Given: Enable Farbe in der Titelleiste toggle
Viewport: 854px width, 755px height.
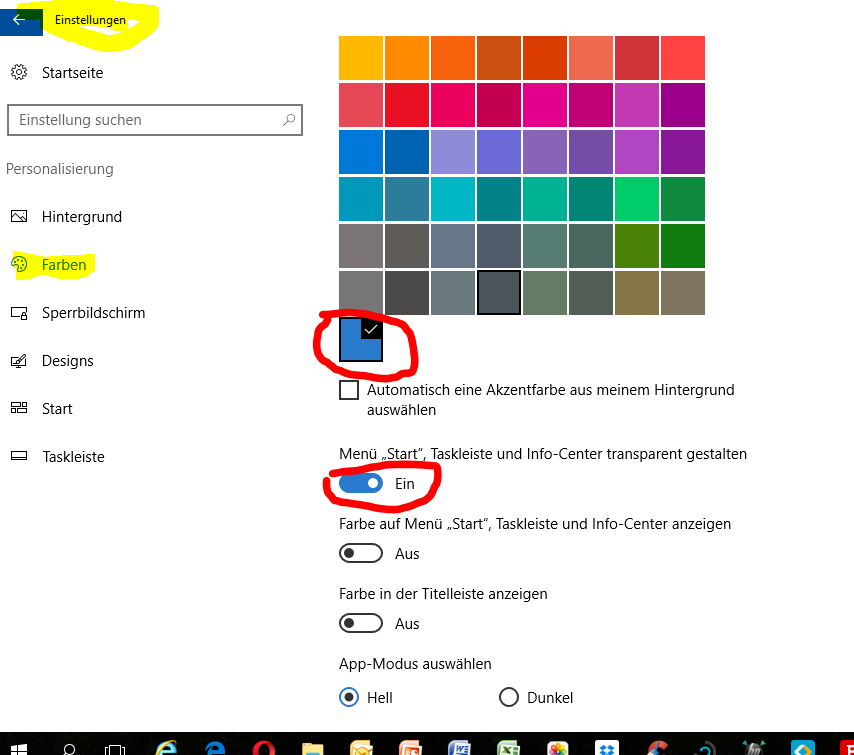Looking at the screenshot, I should click(361, 623).
